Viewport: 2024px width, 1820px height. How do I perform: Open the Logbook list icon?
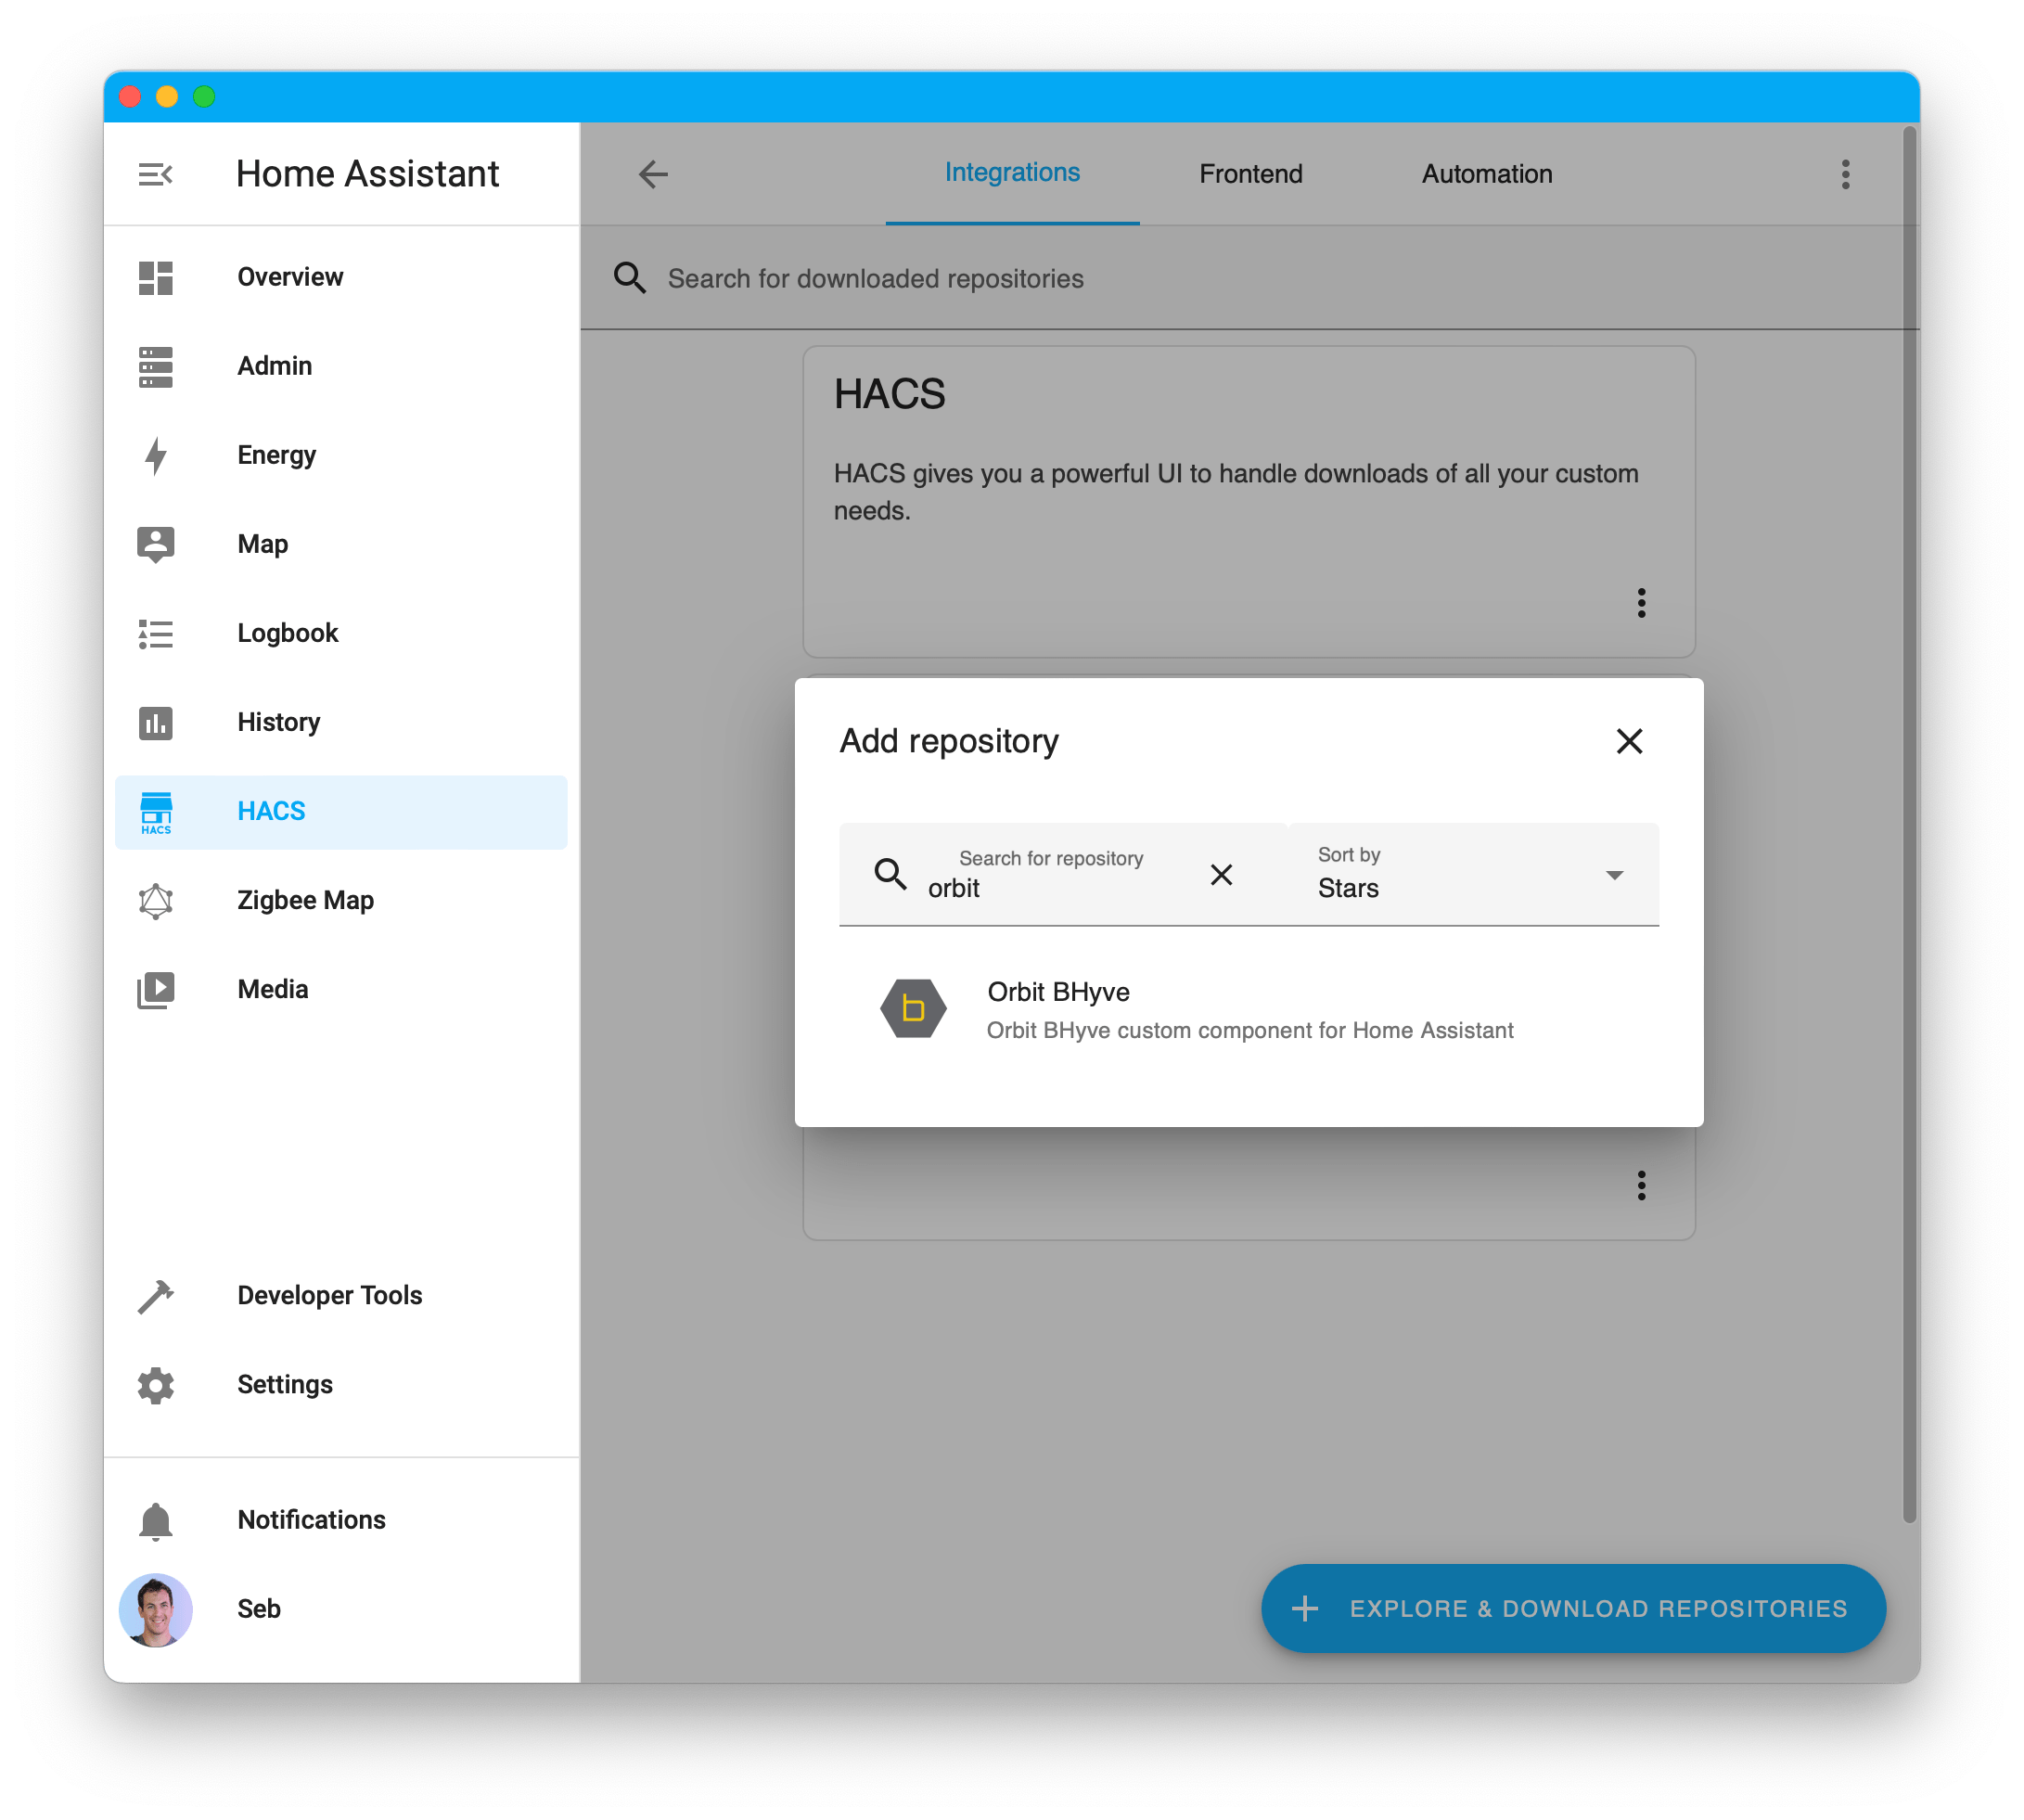156,633
